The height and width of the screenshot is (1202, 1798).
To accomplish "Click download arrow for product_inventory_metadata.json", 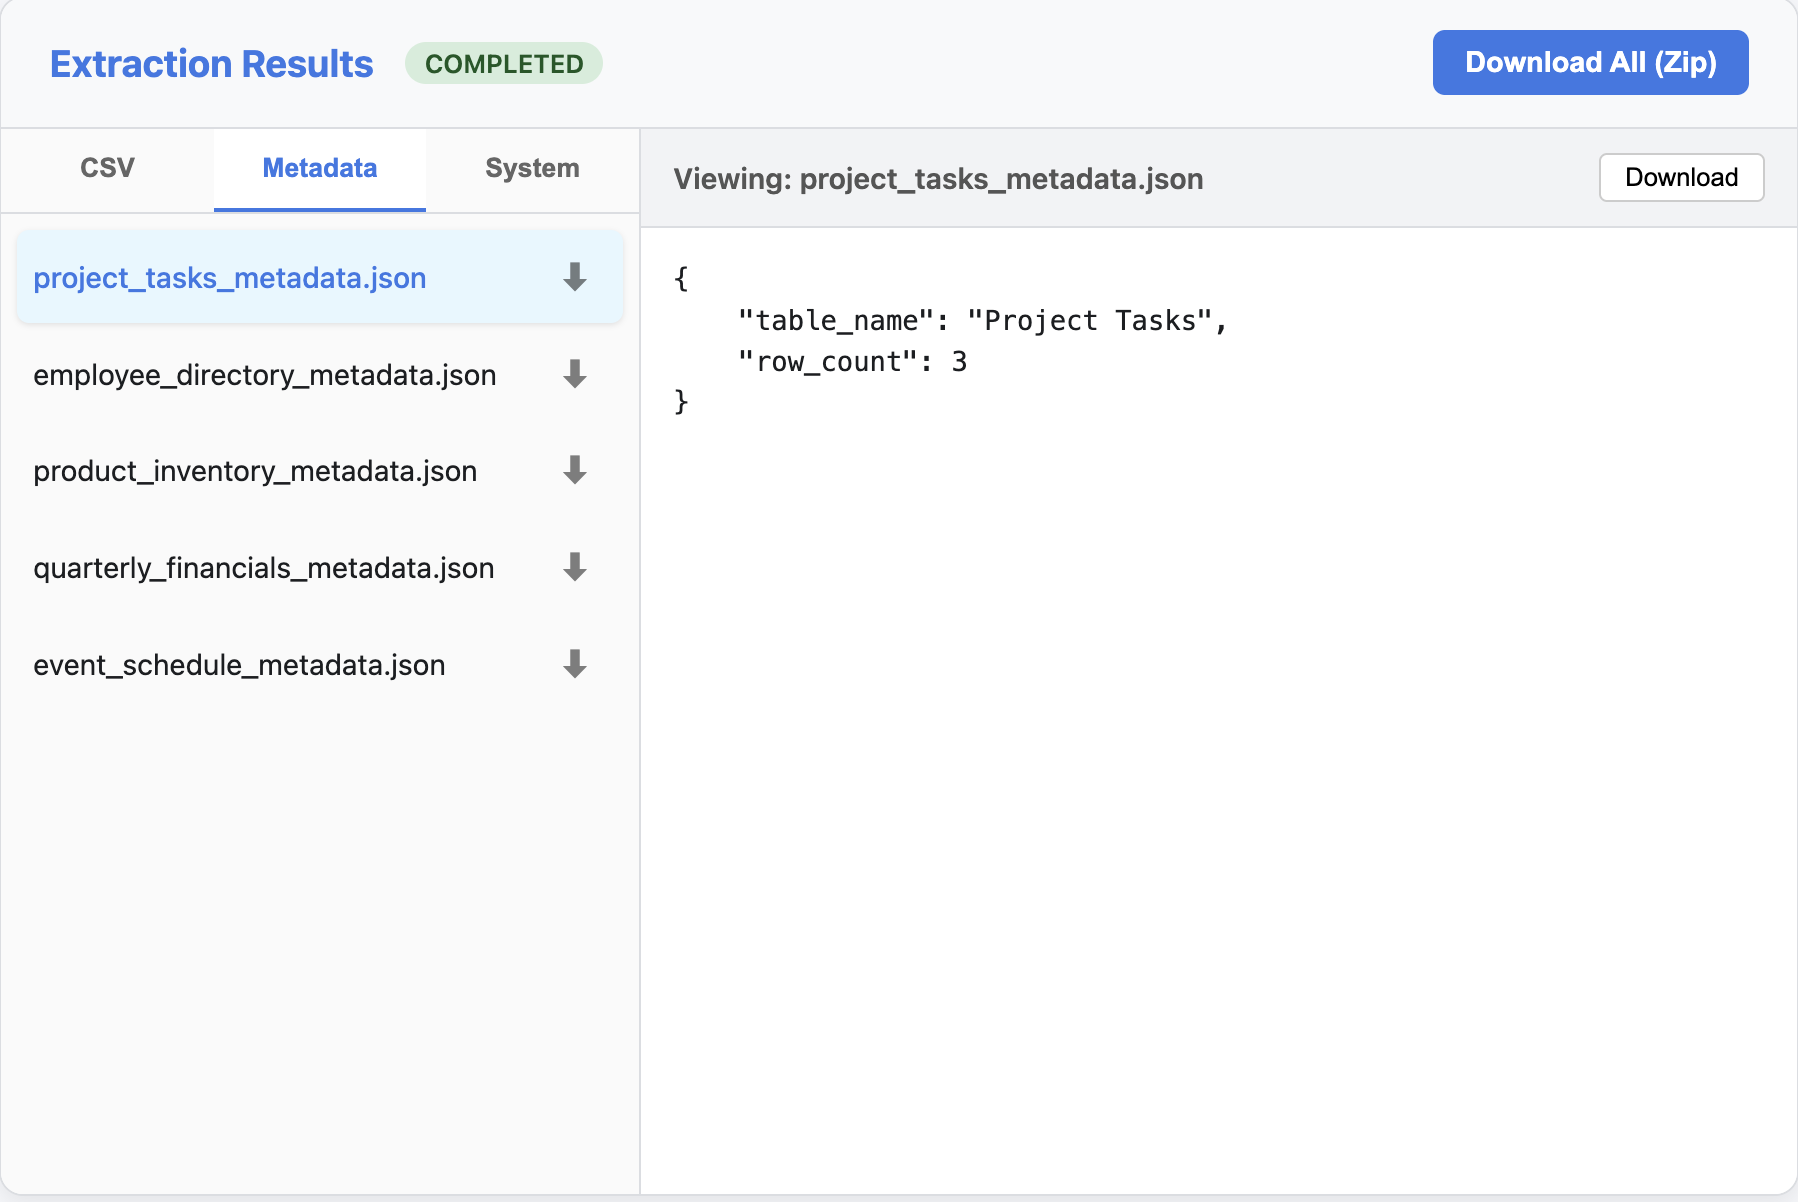I will tap(574, 470).
